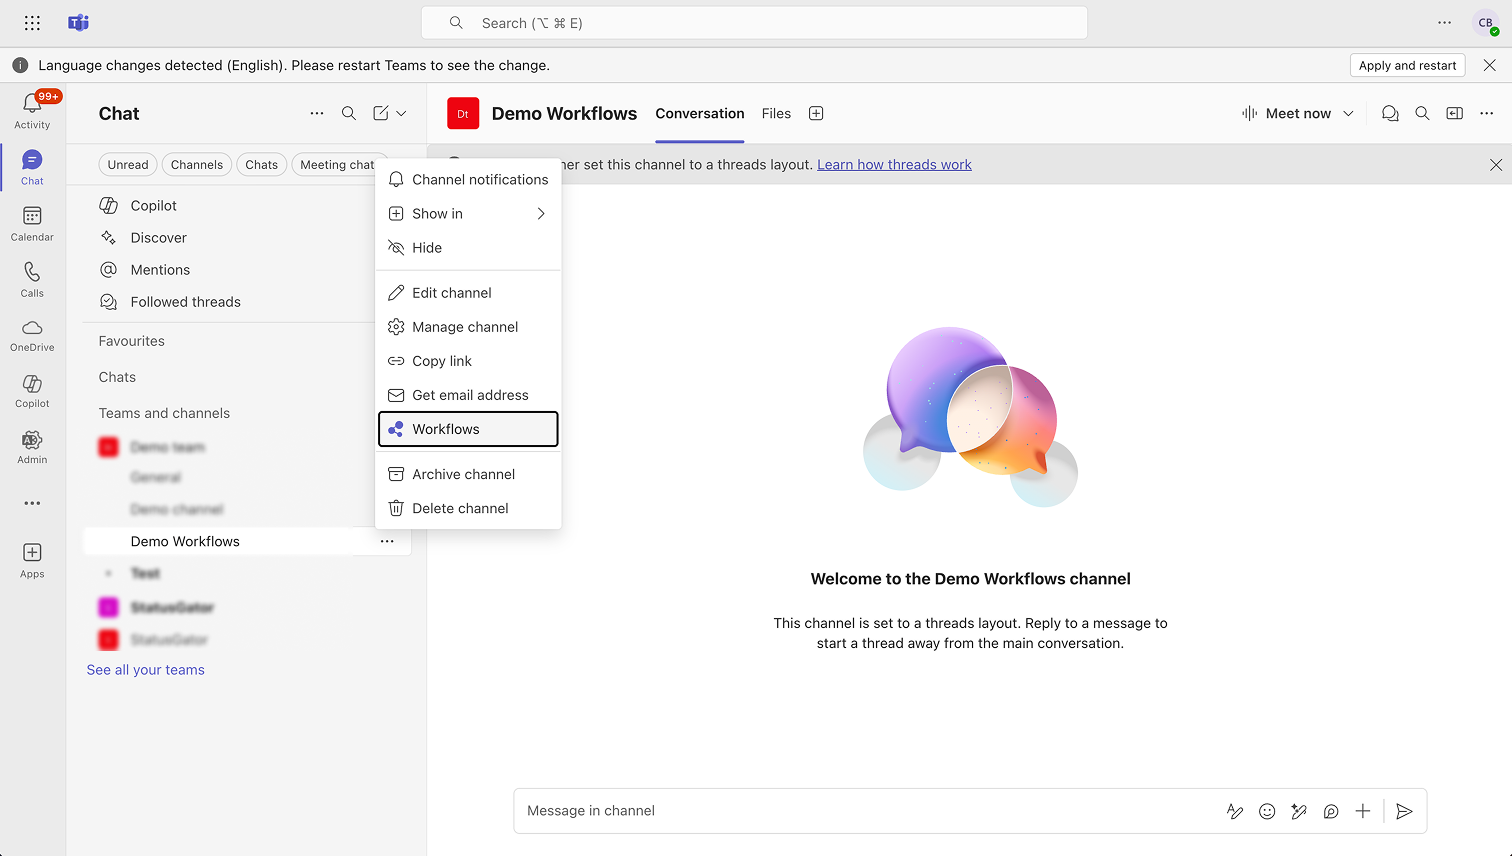This screenshot has width=1512, height=856.
Task: Open Chat panel more options ellipsis
Action: [317, 113]
